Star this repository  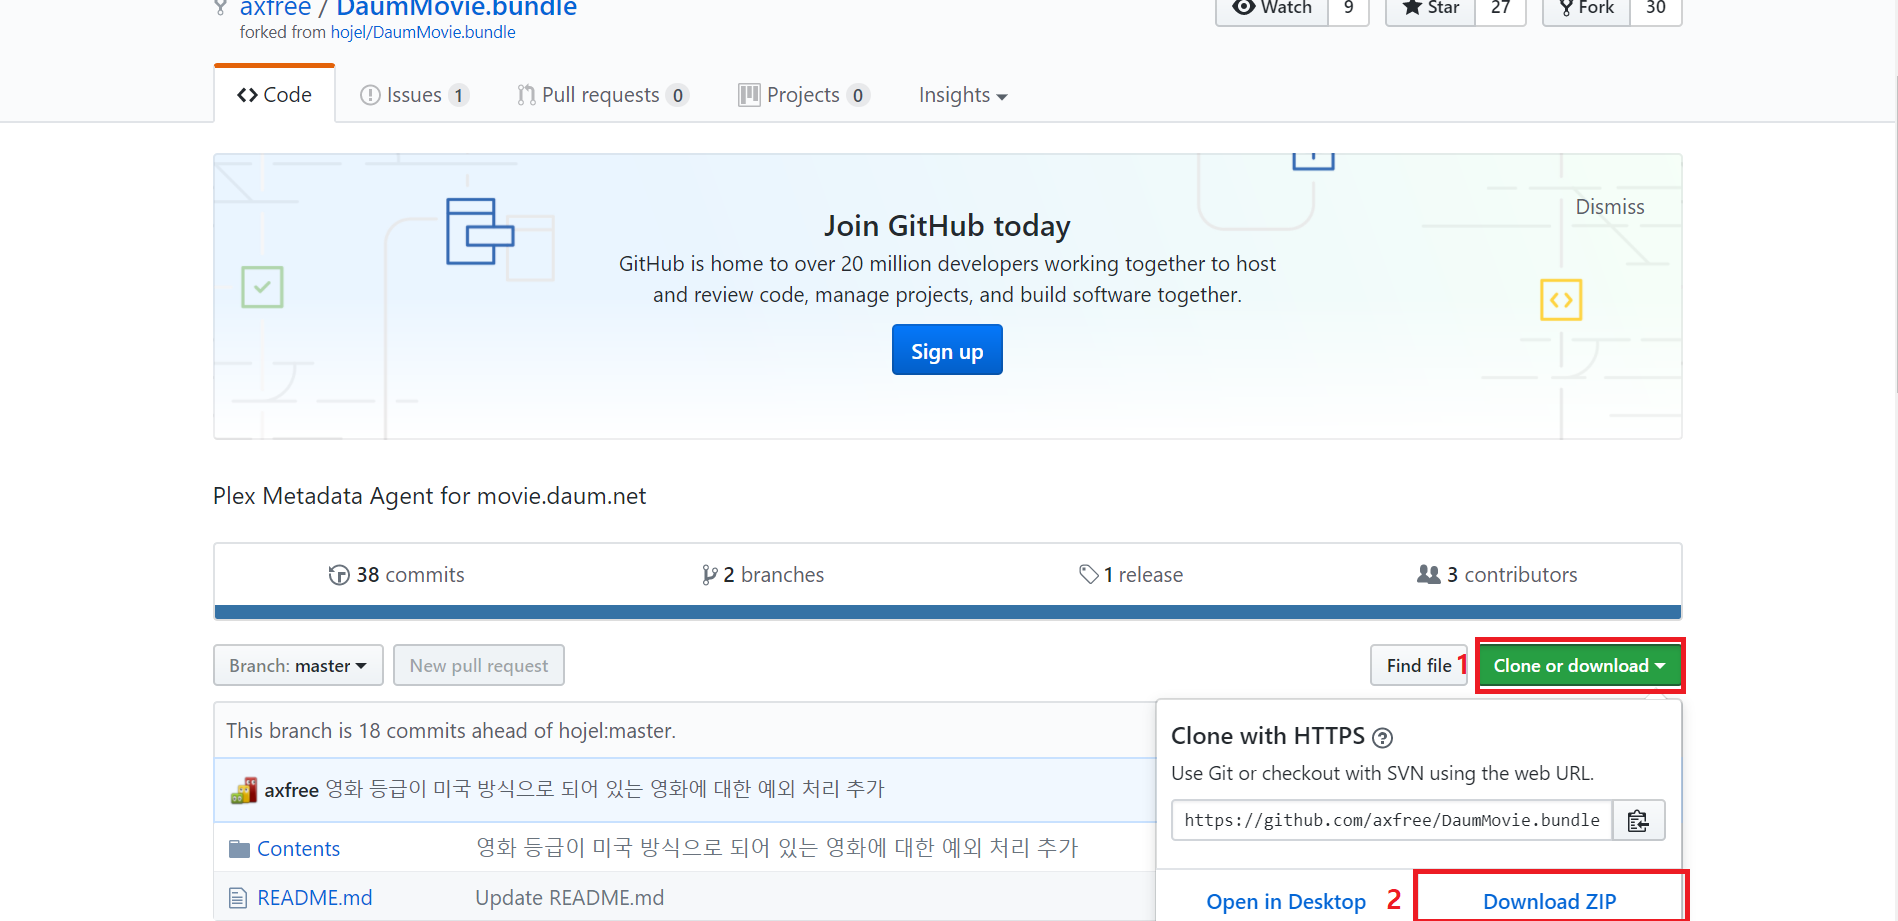(1431, 9)
